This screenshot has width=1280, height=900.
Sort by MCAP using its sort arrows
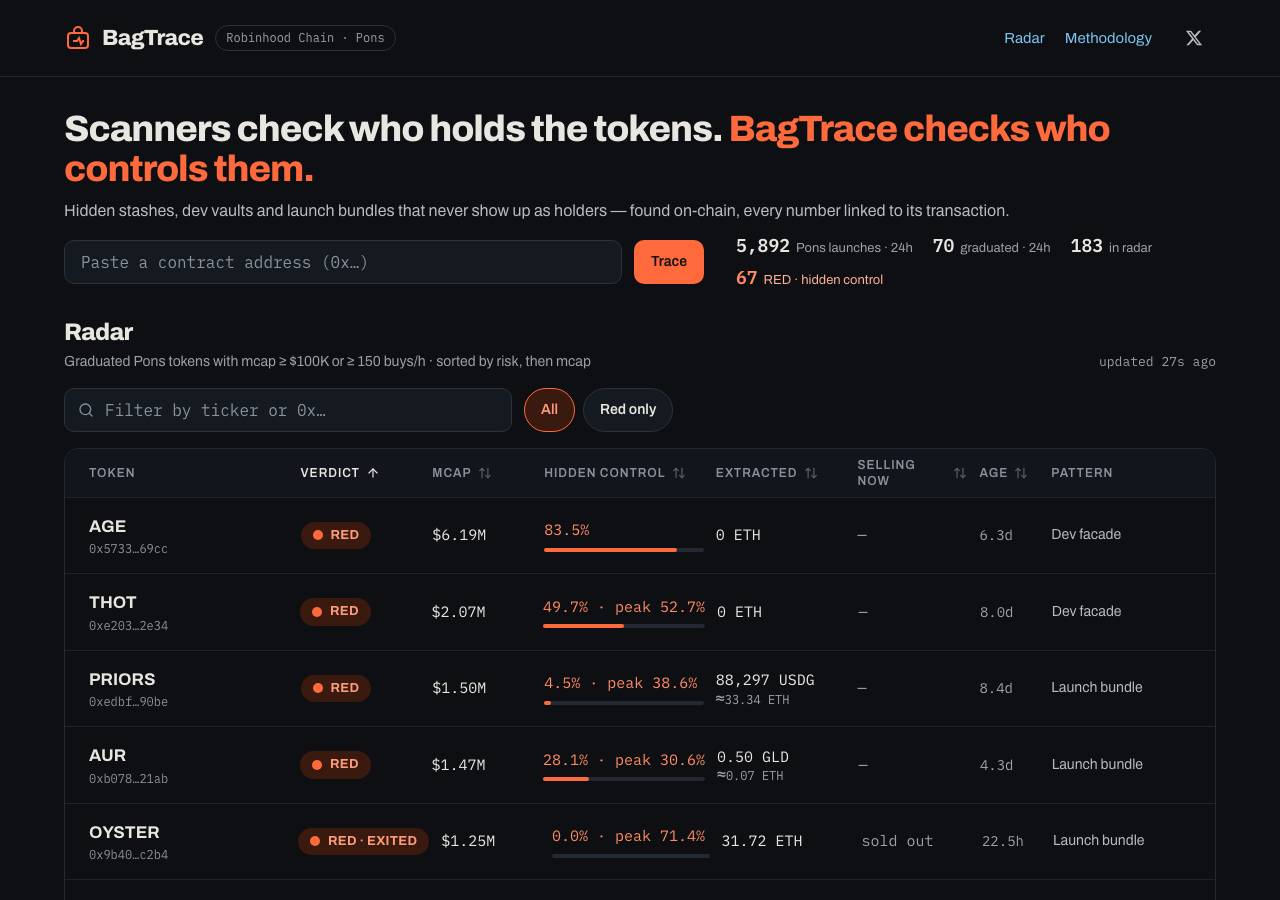(x=485, y=473)
